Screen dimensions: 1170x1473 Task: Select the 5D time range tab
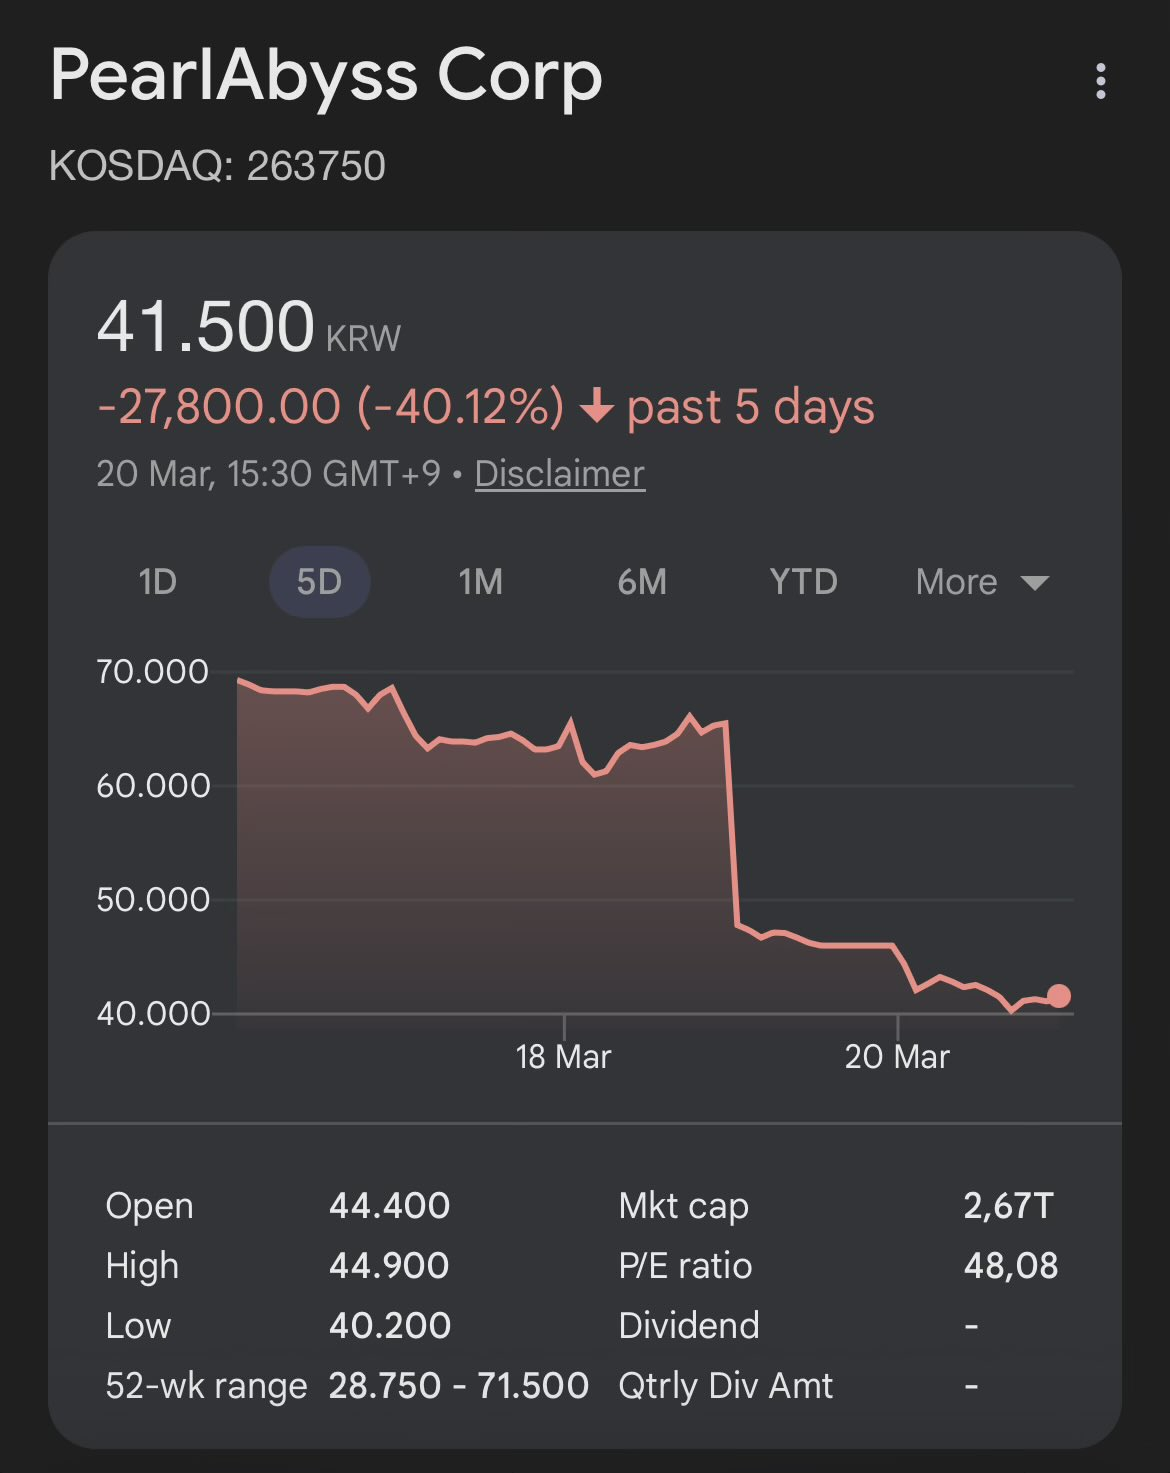320,582
